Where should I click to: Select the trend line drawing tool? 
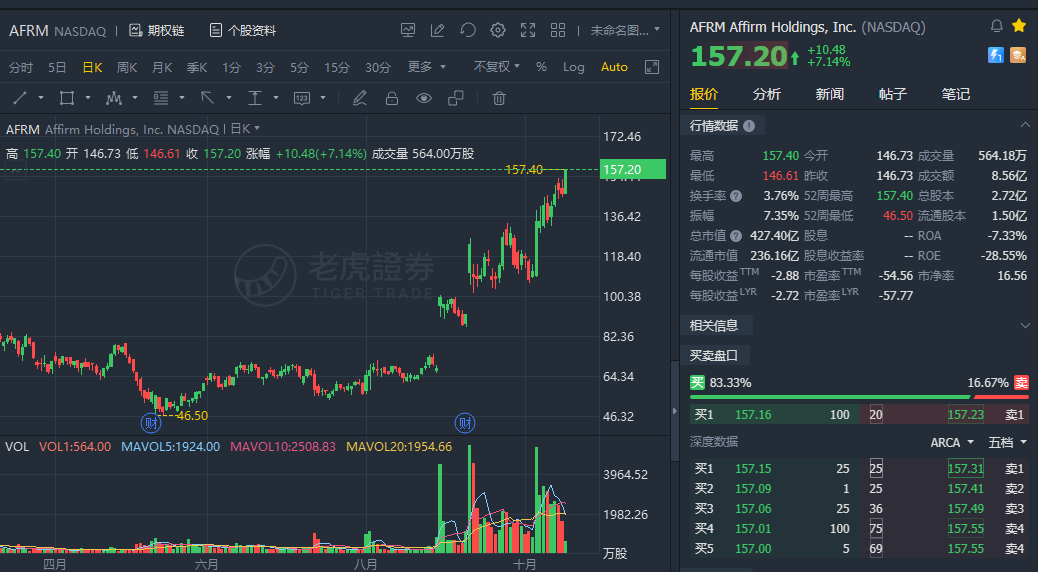(x=20, y=98)
